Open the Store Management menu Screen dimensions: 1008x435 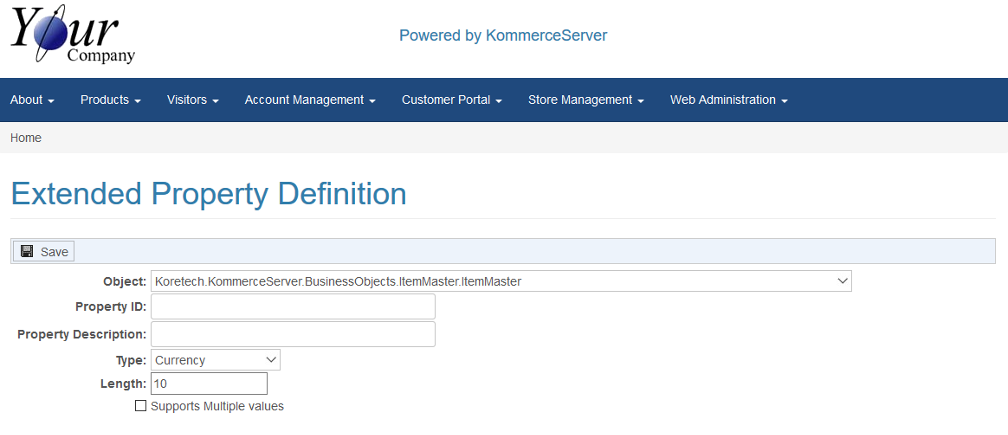coord(585,100)
